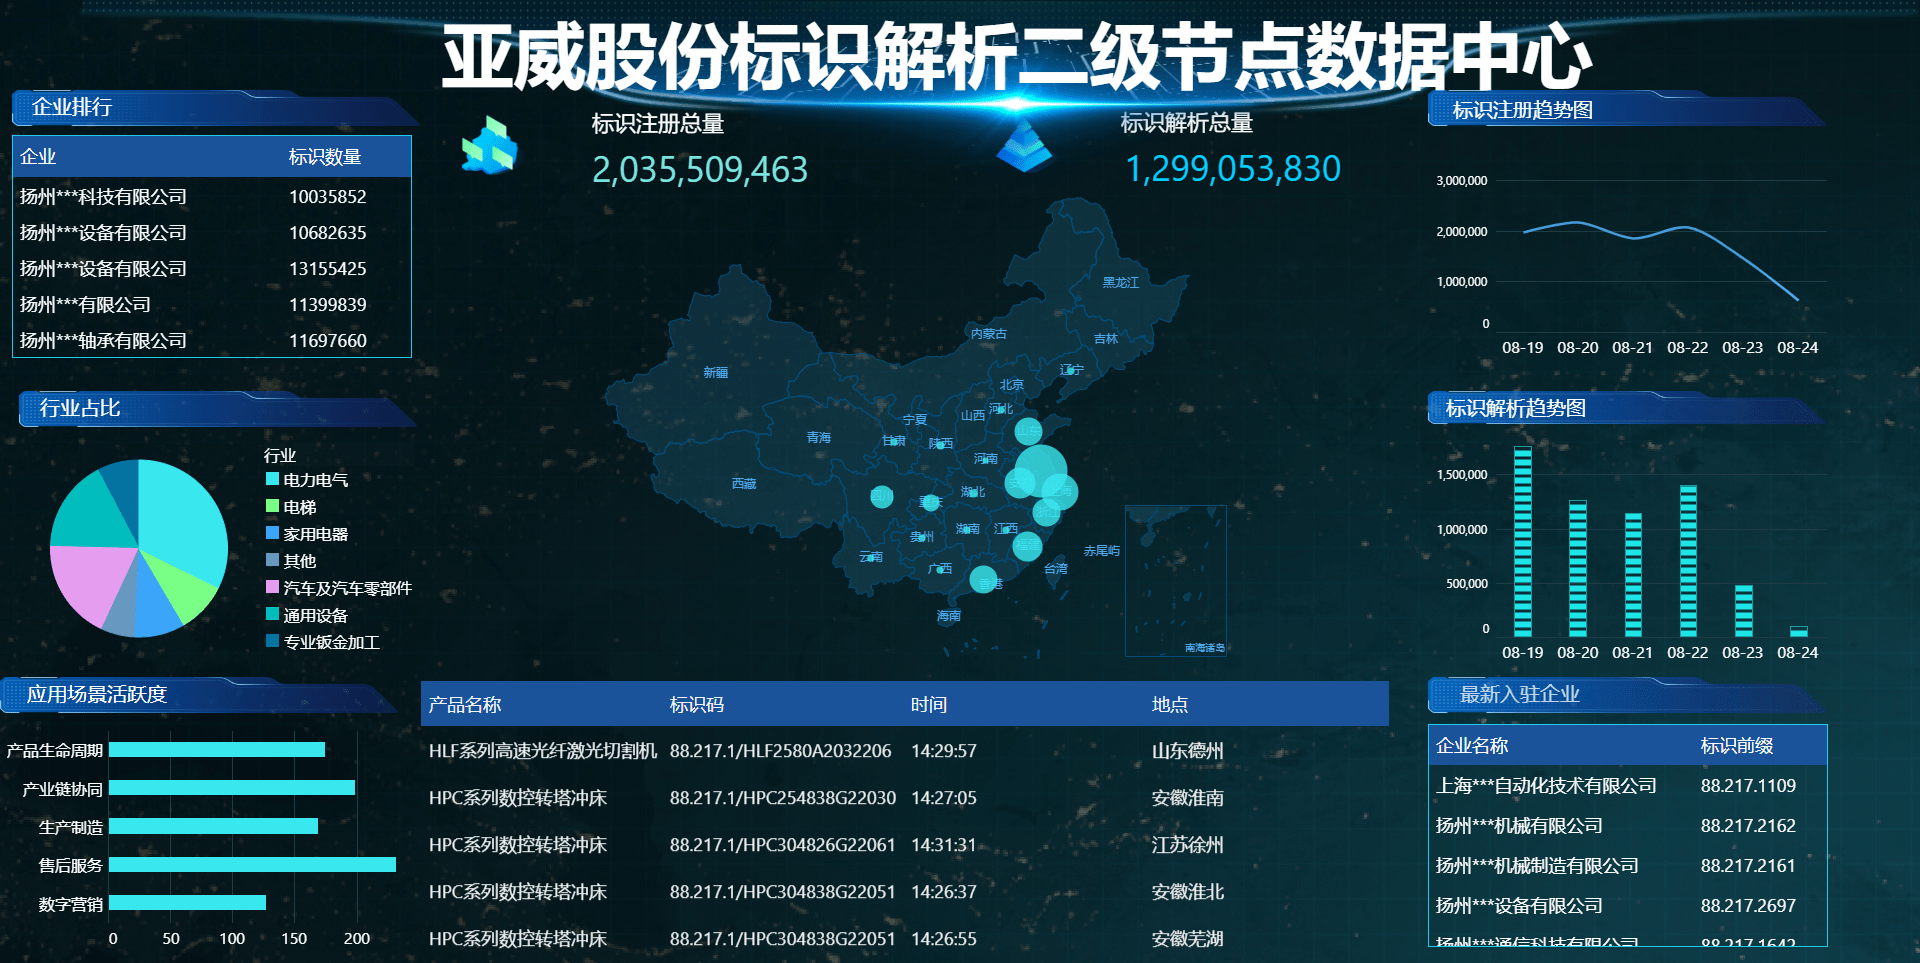Select the 企业排行 panel header
The width and height of the screenshot is (1920, 963).
(x=215, y=107)
